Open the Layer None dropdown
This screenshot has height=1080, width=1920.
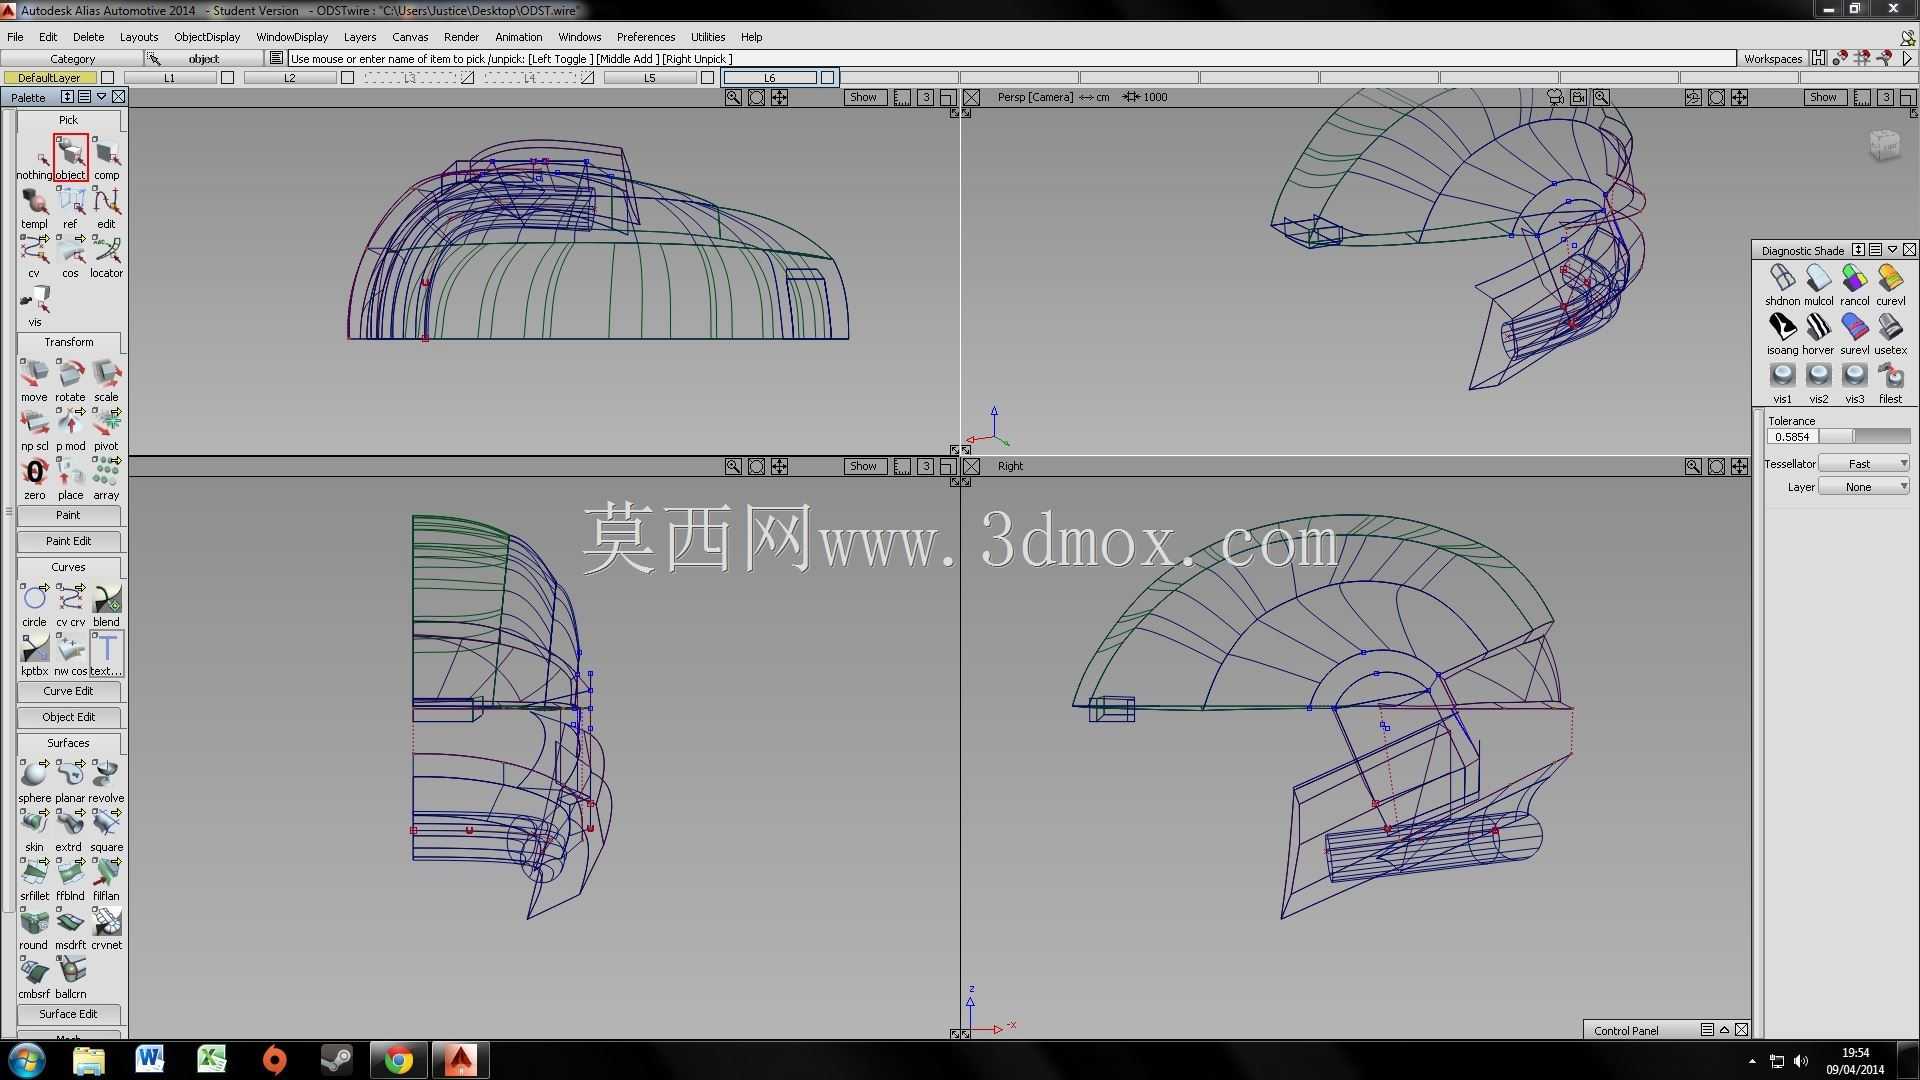[1864, 487]
